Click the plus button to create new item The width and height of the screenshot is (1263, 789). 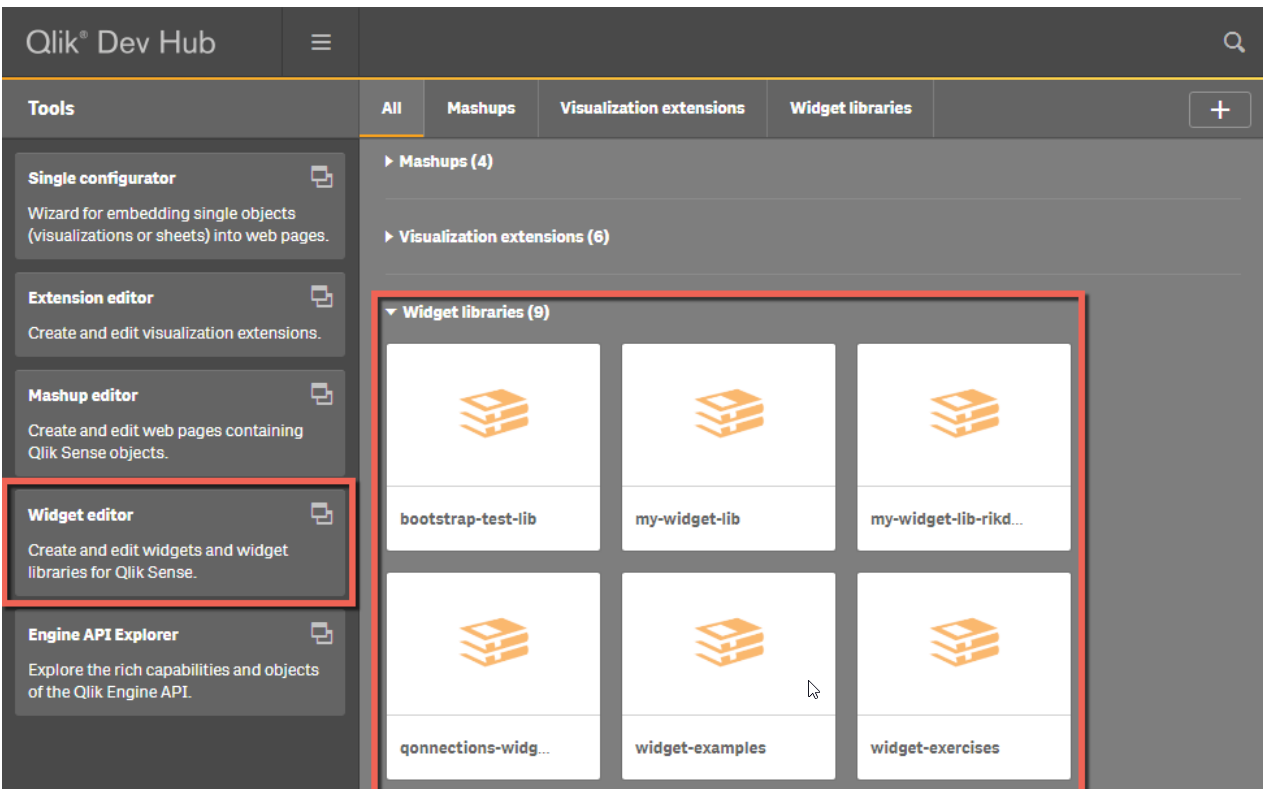1220,109
